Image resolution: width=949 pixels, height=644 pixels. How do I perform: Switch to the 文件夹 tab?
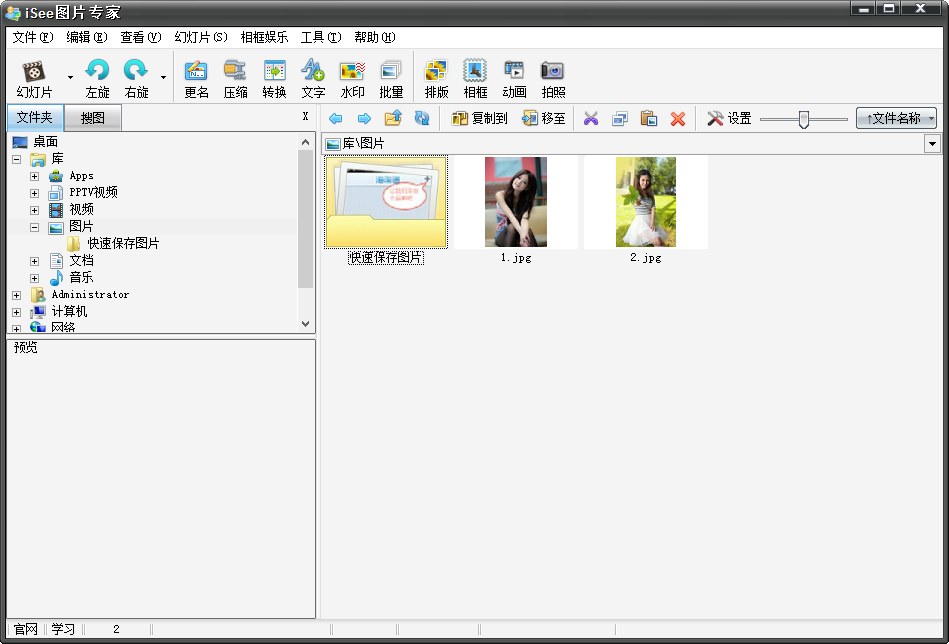[34, 117]
